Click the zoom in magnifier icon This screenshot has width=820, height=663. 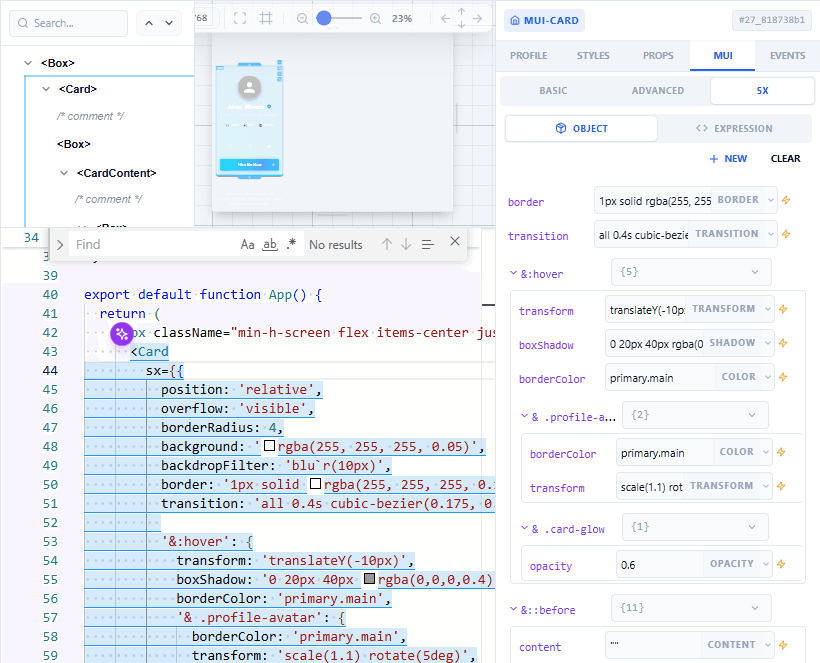point(375,19)
